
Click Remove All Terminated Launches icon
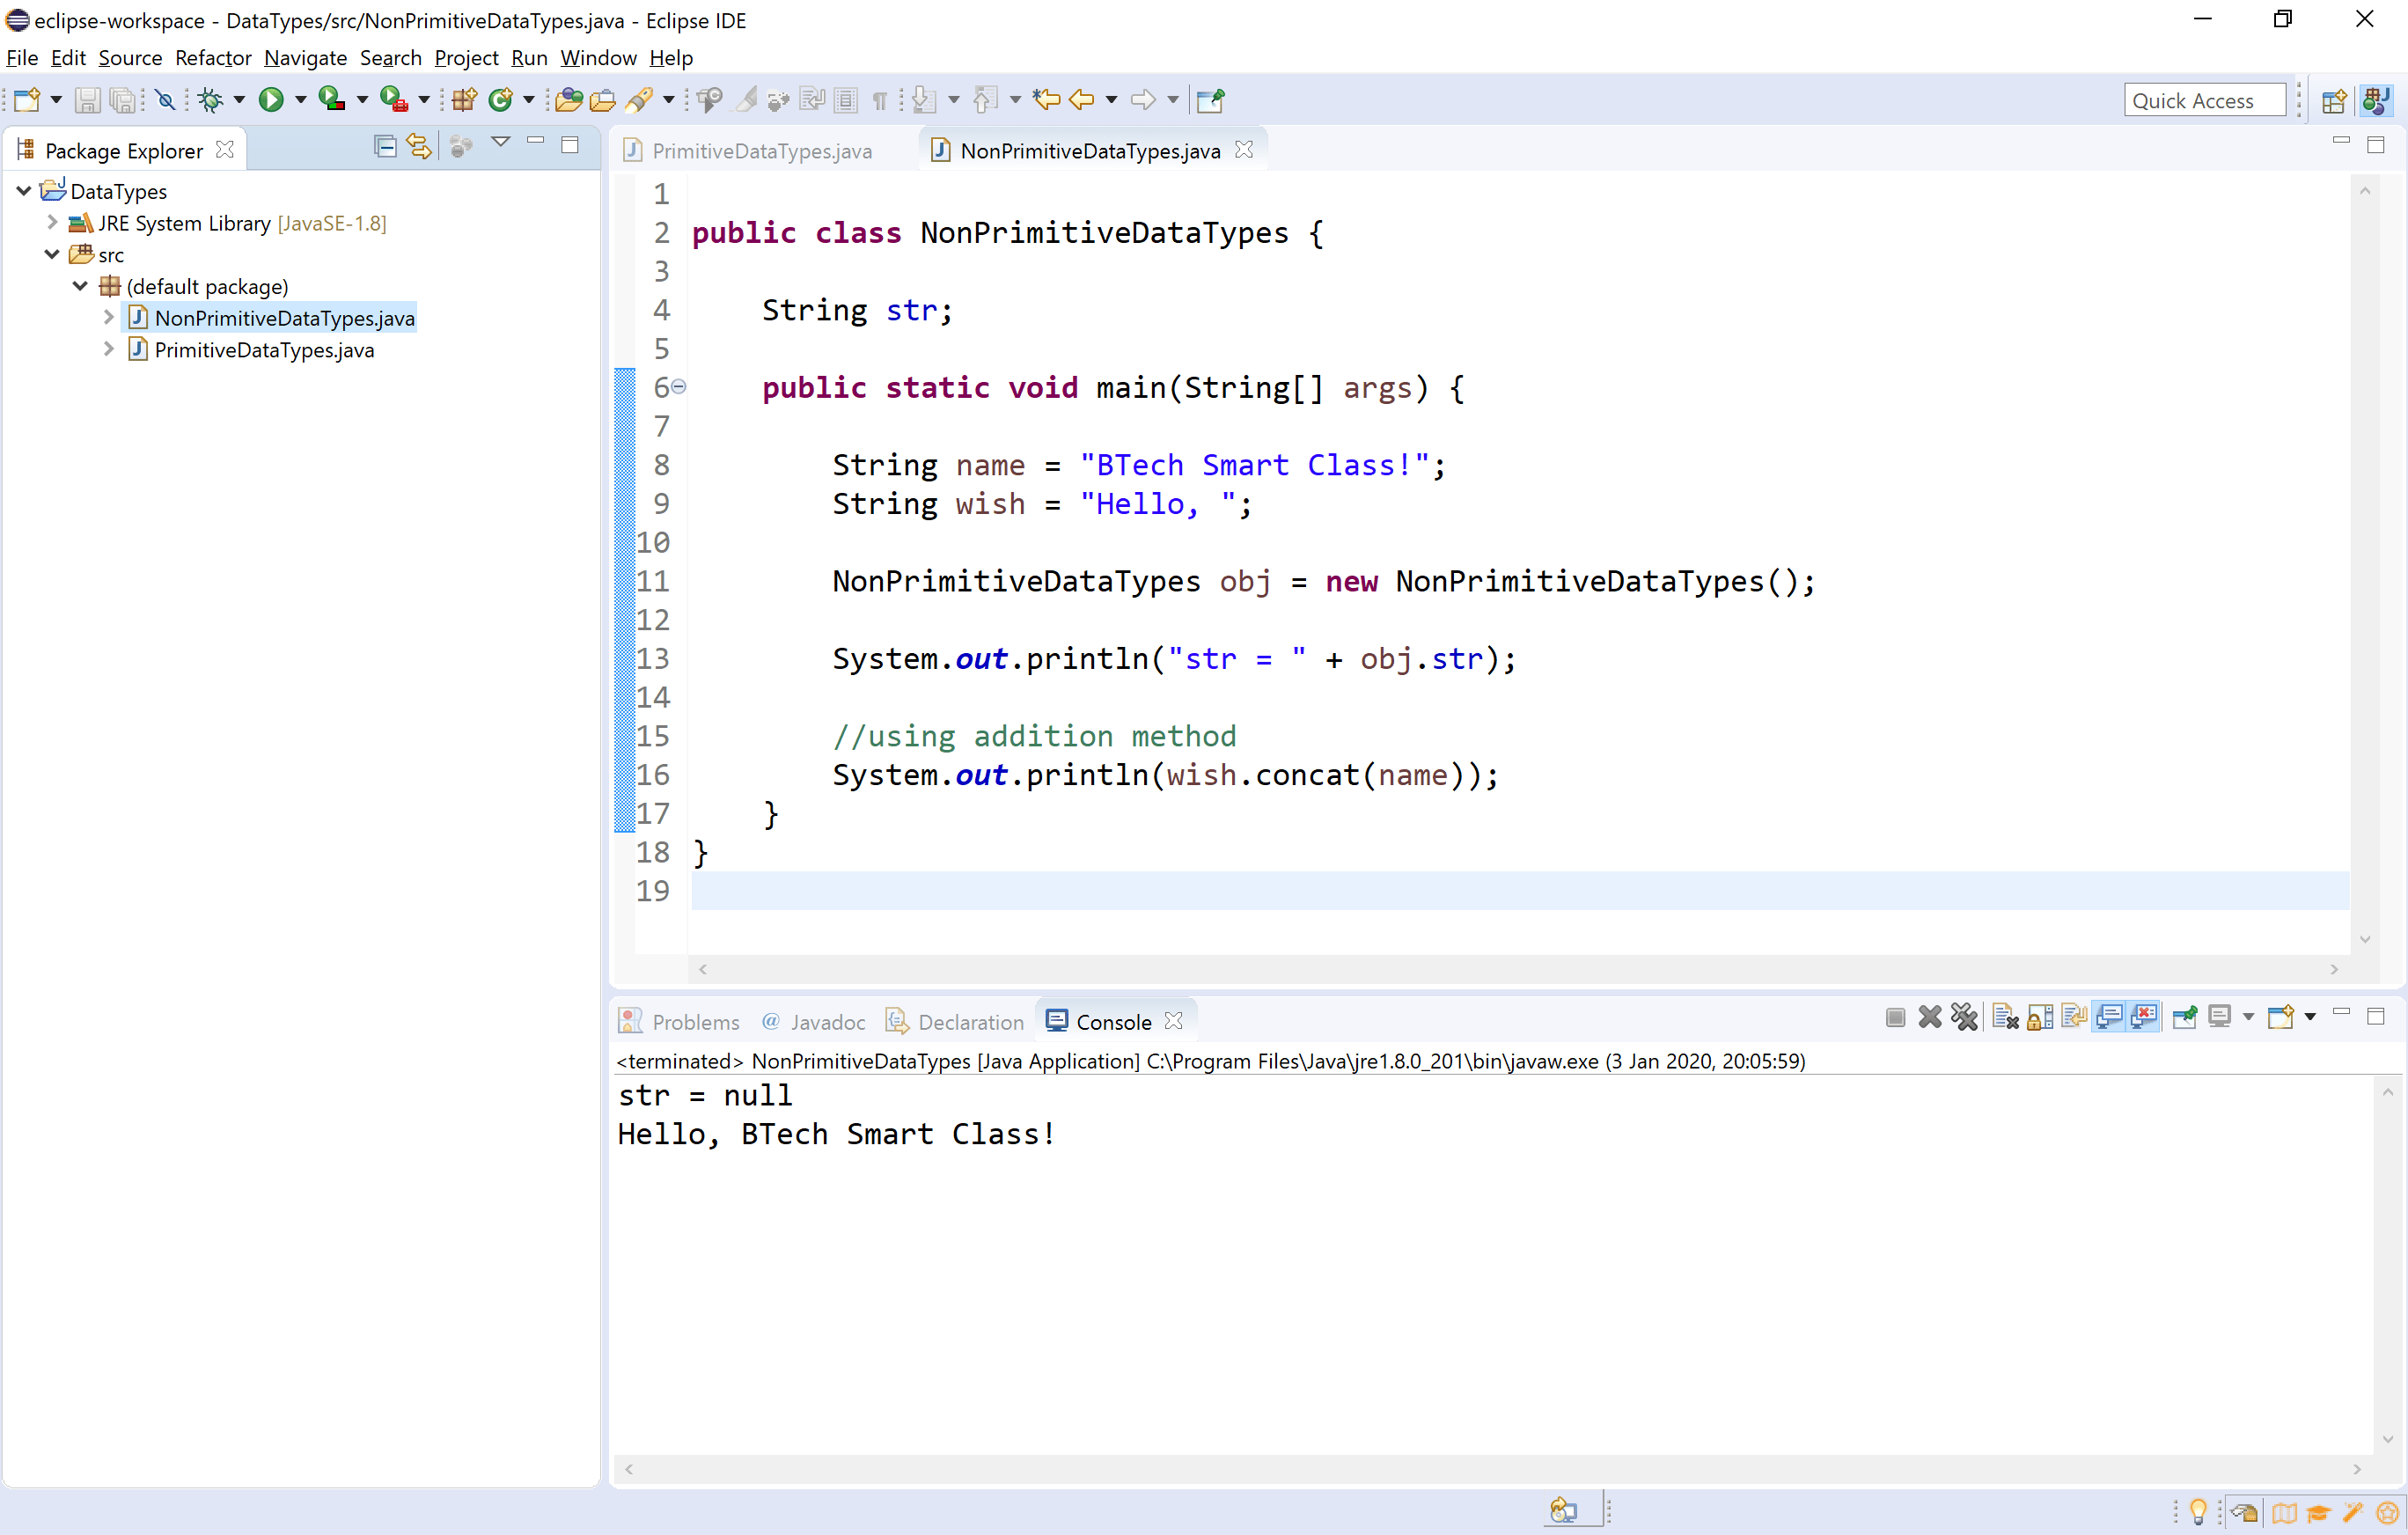point(1964,1017)
